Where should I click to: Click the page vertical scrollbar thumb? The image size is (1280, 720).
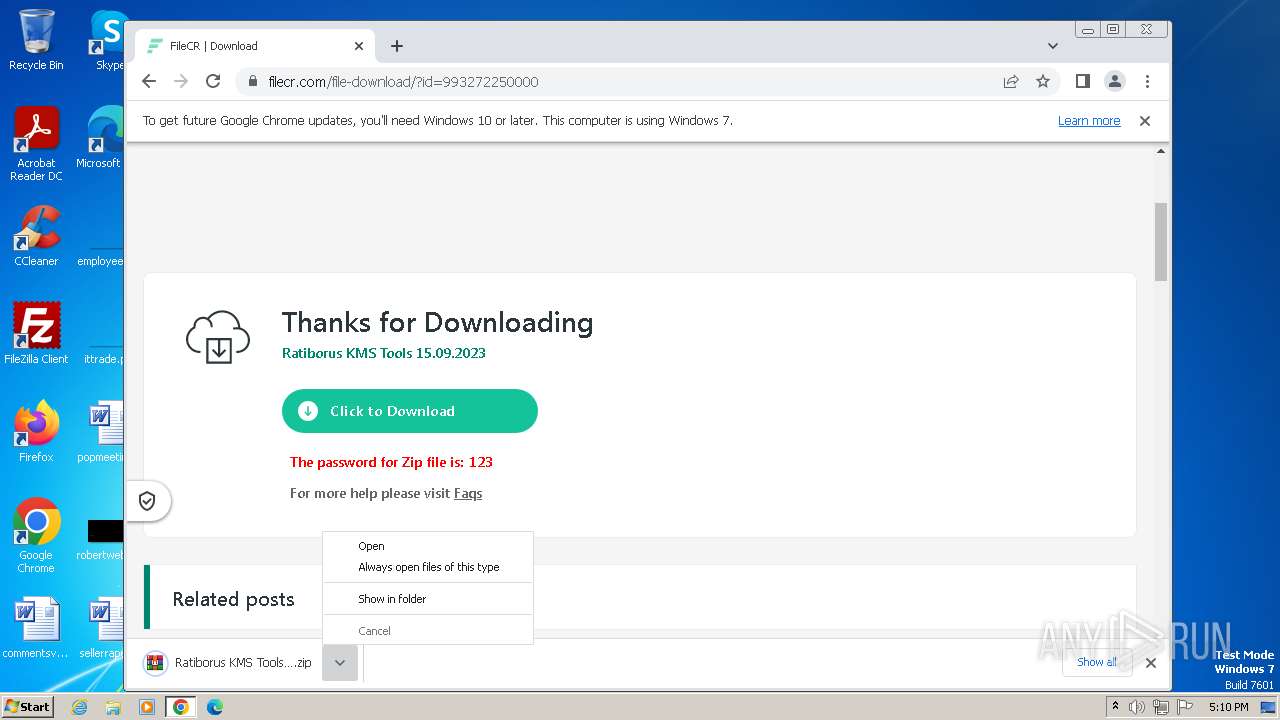(x=1161, y=241)
